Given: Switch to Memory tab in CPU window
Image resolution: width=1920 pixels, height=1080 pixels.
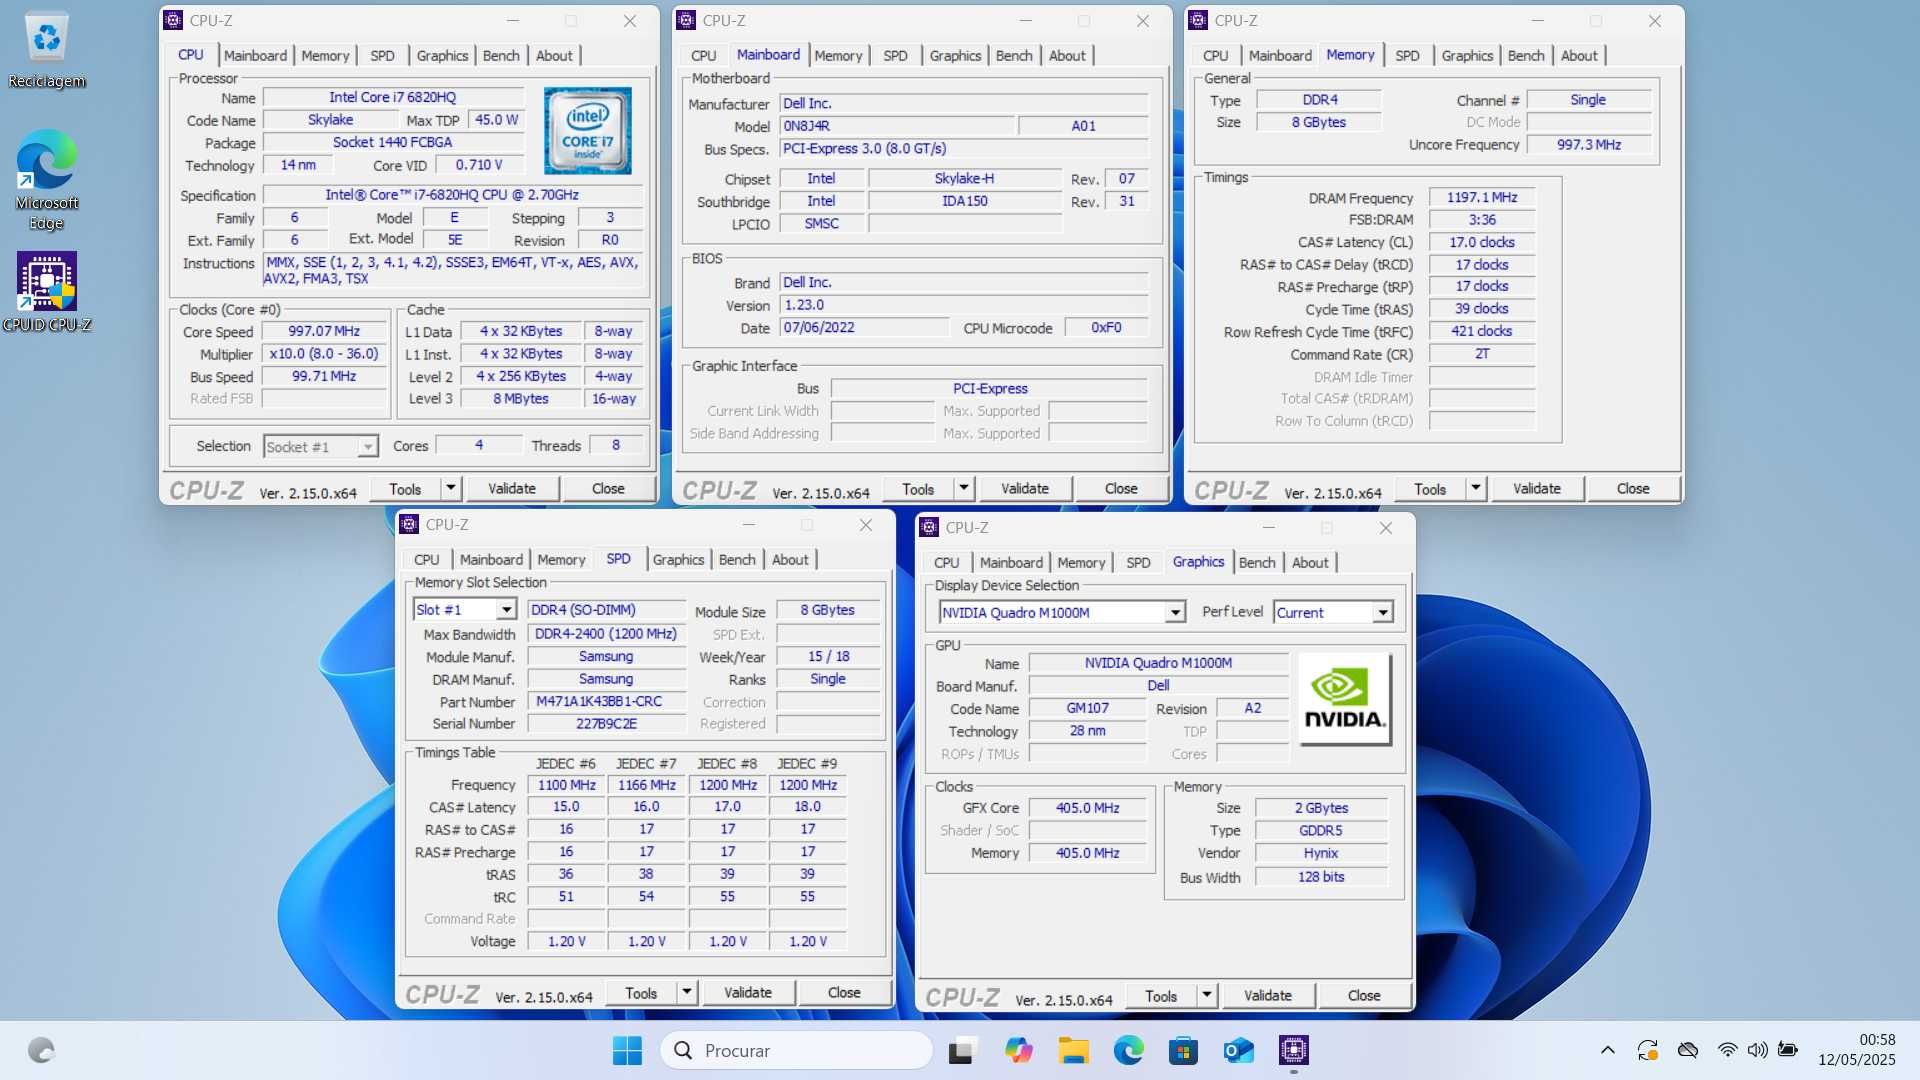Looking at the screenshot, I should 325,56.
